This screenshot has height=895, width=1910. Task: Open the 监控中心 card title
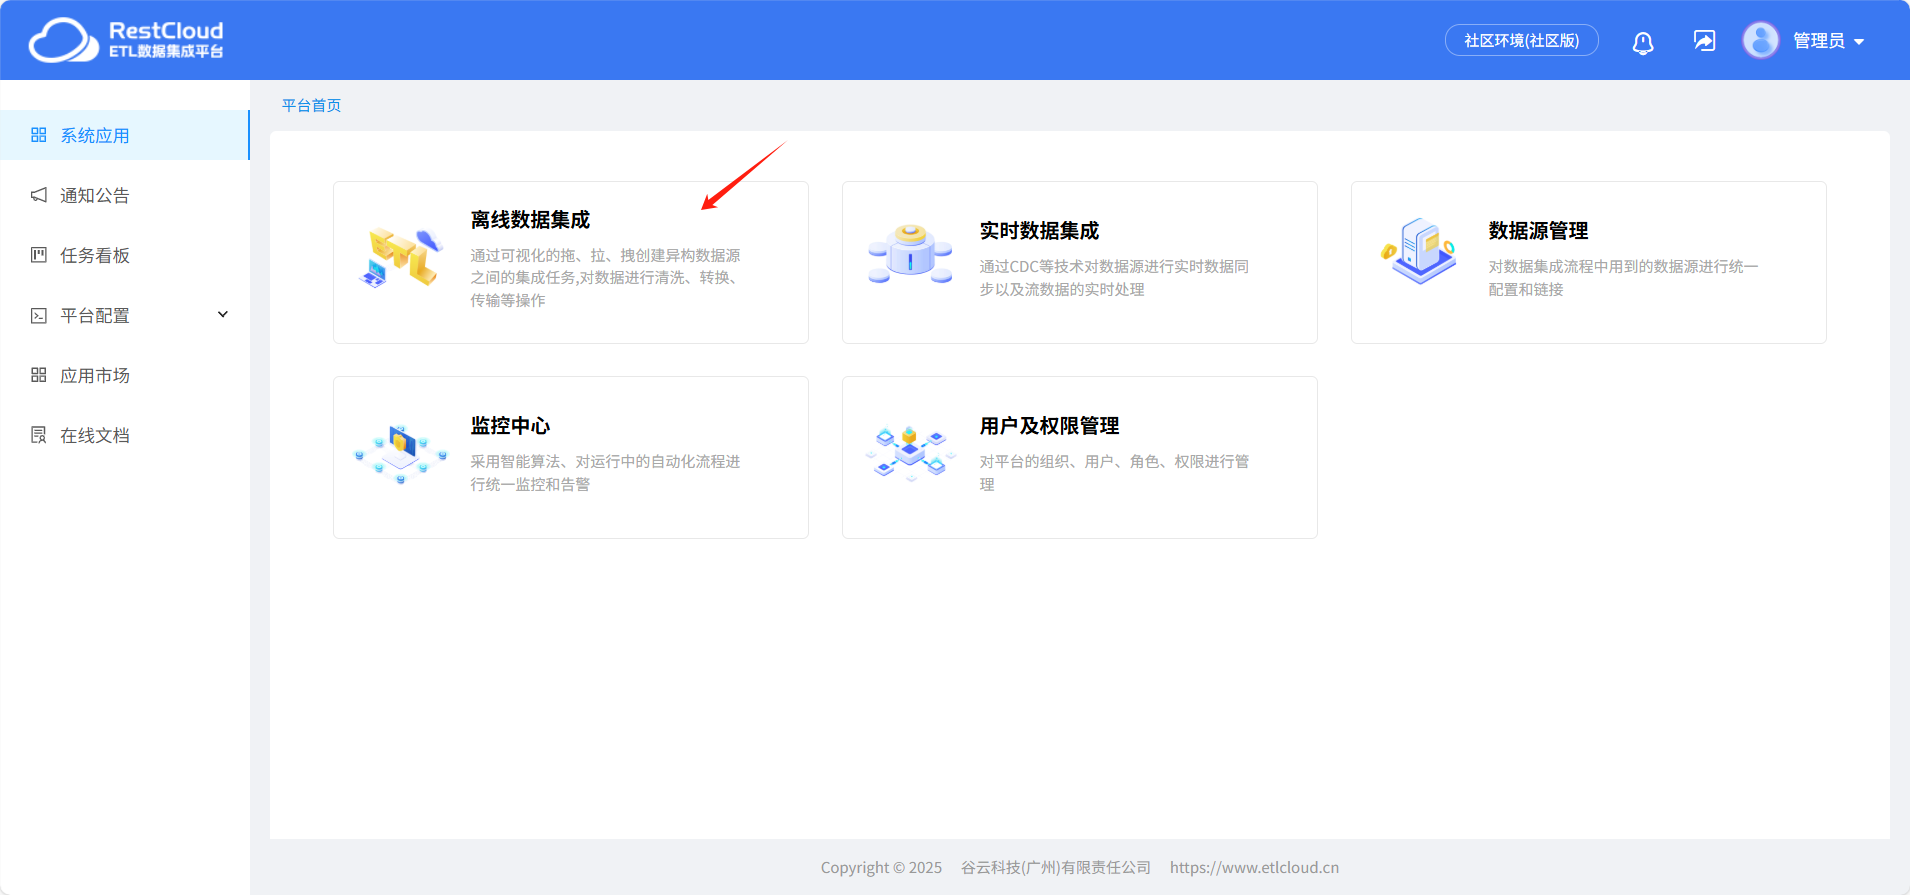(x=511, y=425)
